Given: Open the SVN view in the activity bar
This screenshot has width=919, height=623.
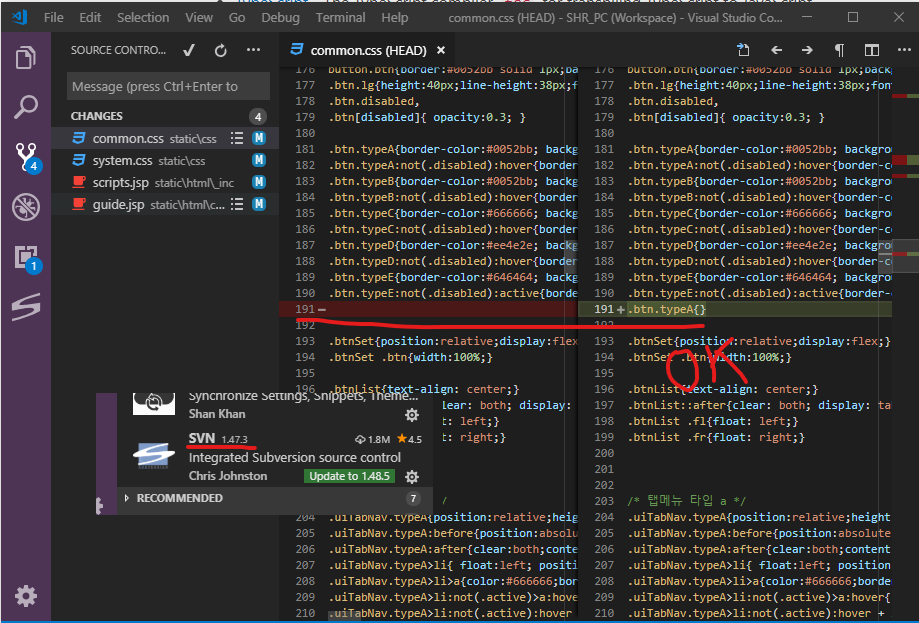Looking at the screenshot, I should (25, 307).
